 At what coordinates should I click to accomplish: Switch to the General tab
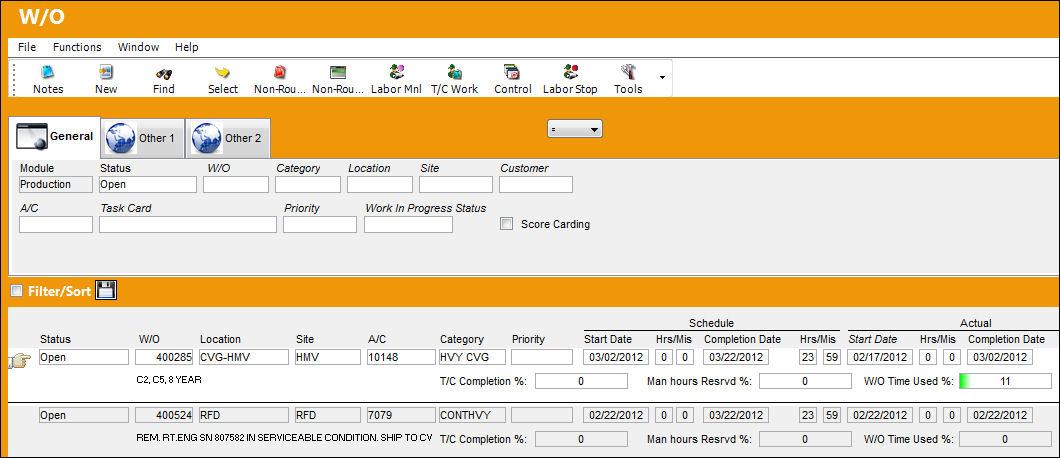(54, 137)
